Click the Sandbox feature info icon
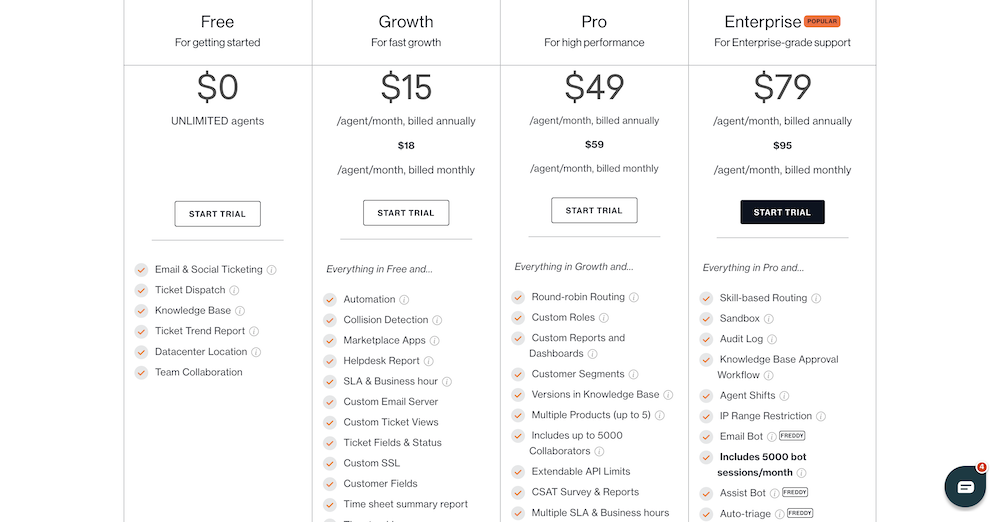 tap(768, 318)
